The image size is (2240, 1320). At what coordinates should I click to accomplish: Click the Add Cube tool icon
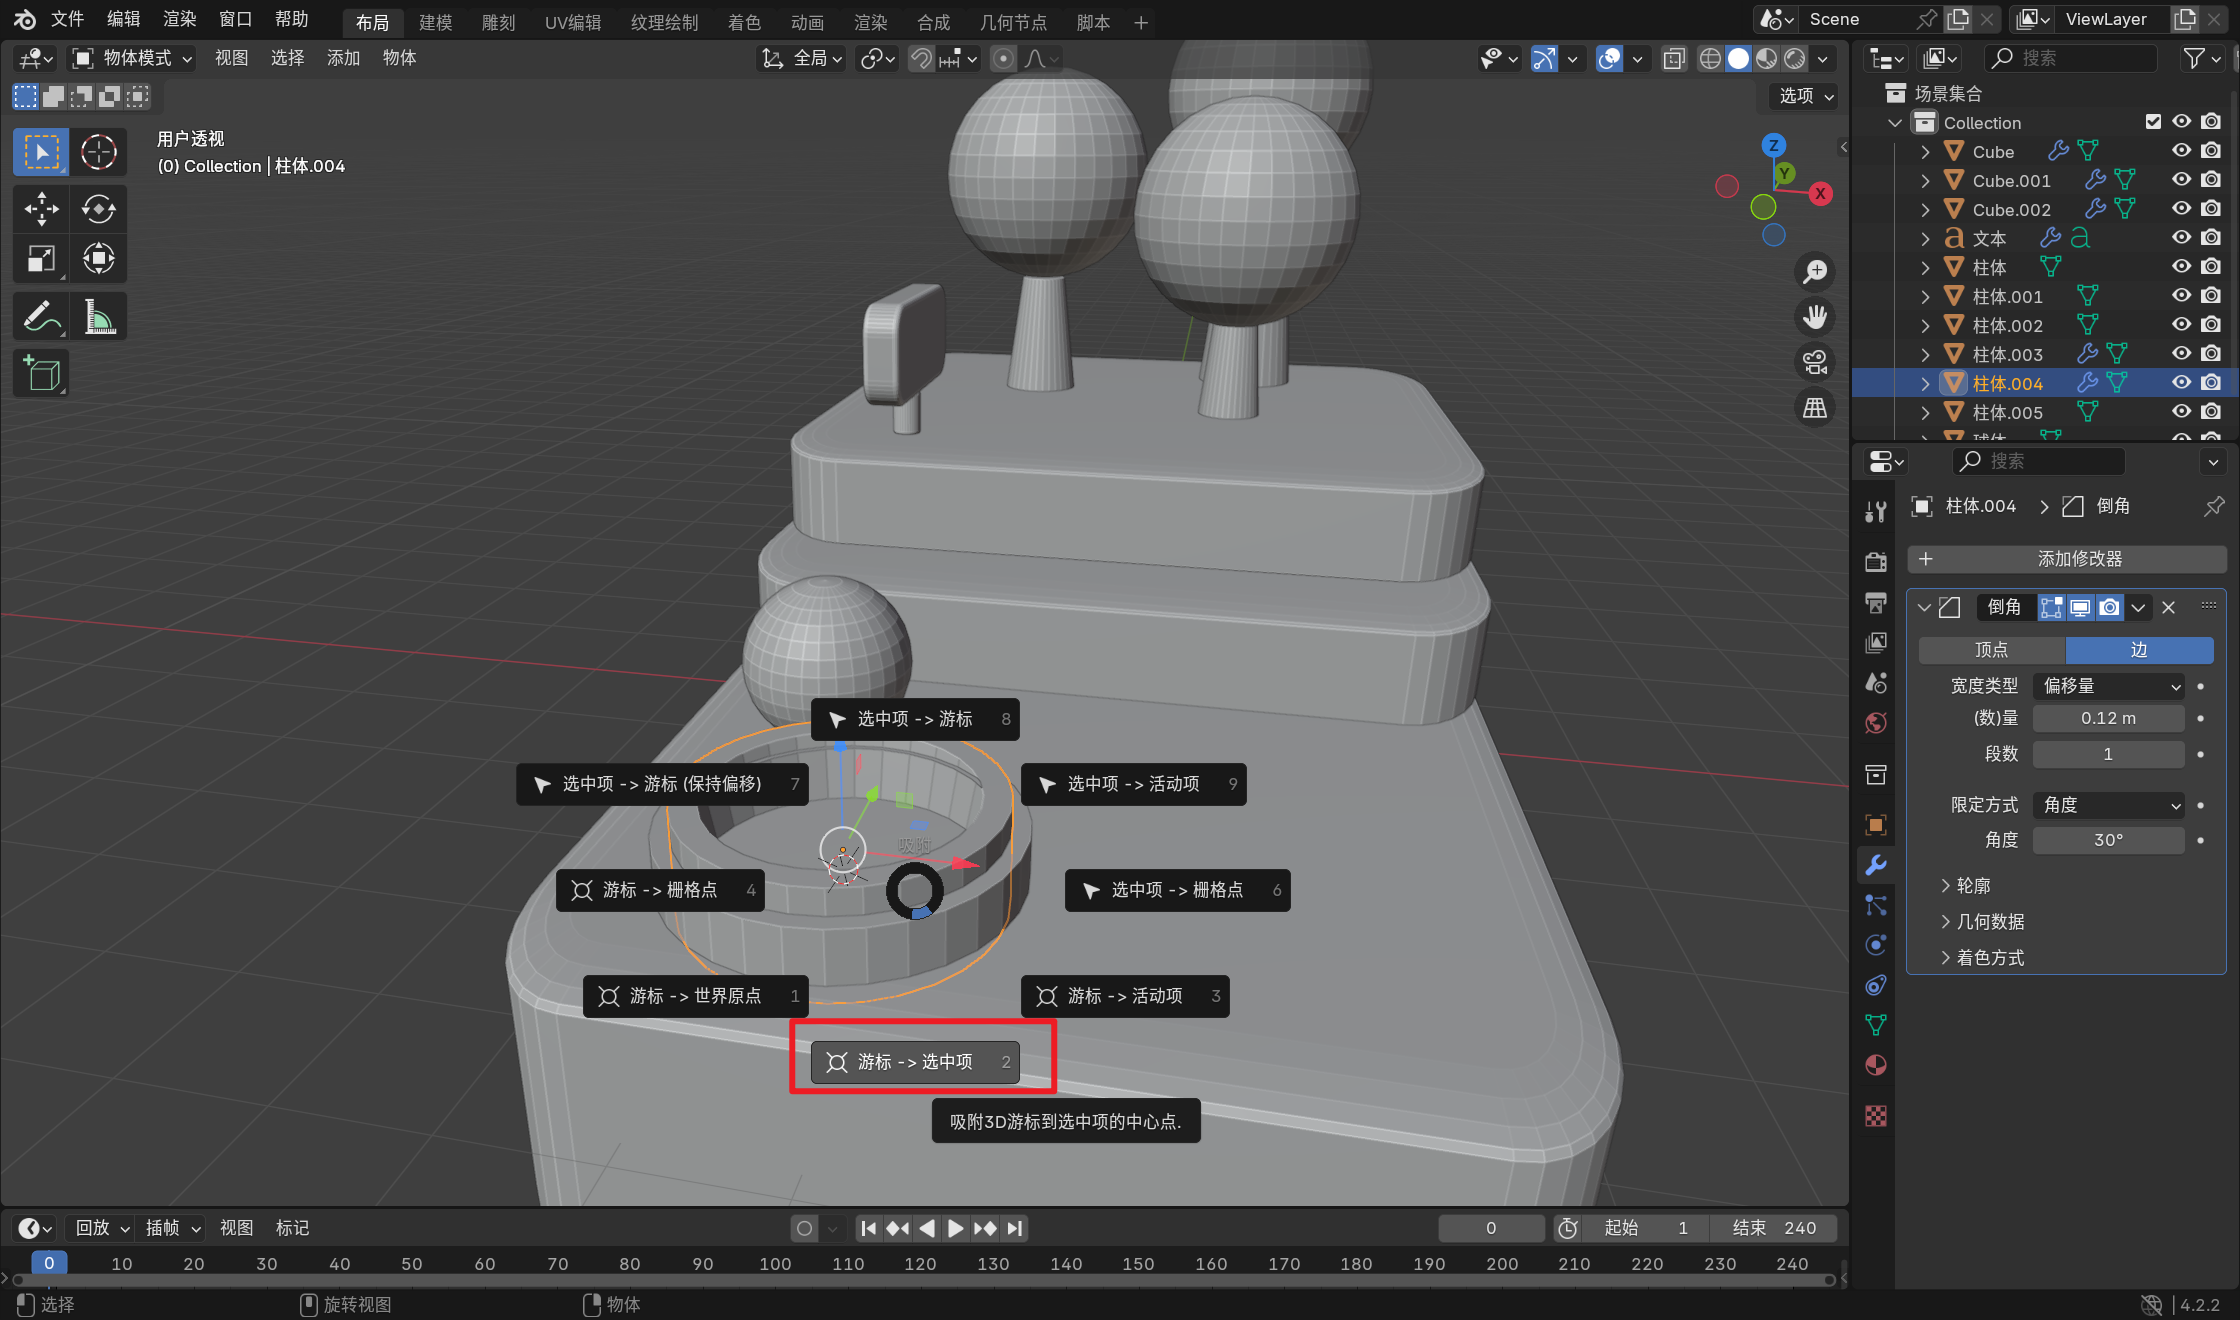(x=41, y=374)
